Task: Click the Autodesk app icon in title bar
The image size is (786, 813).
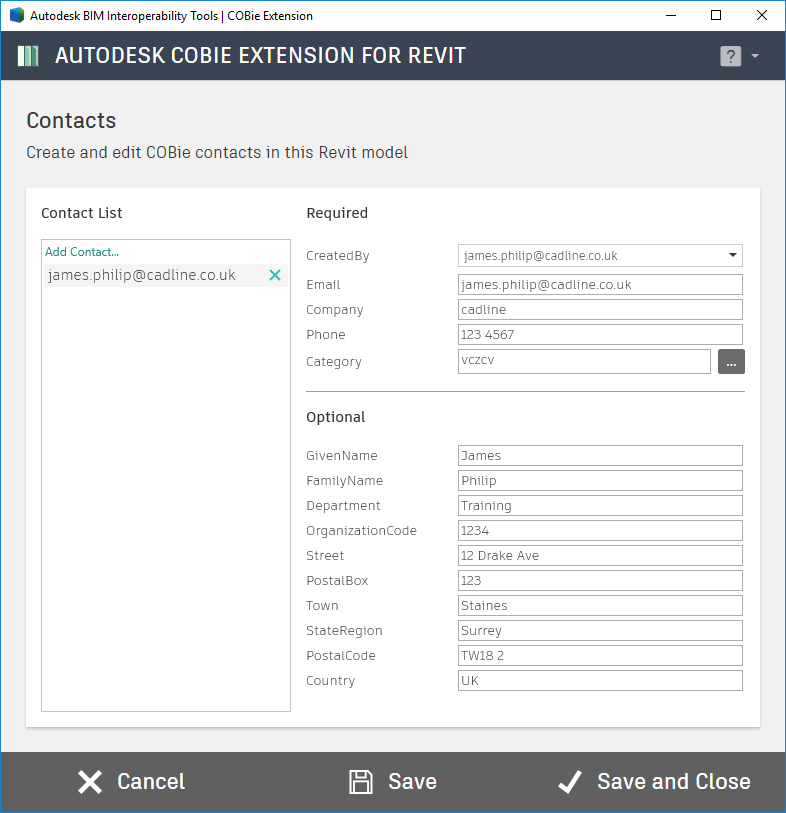Action: (17, 15)
